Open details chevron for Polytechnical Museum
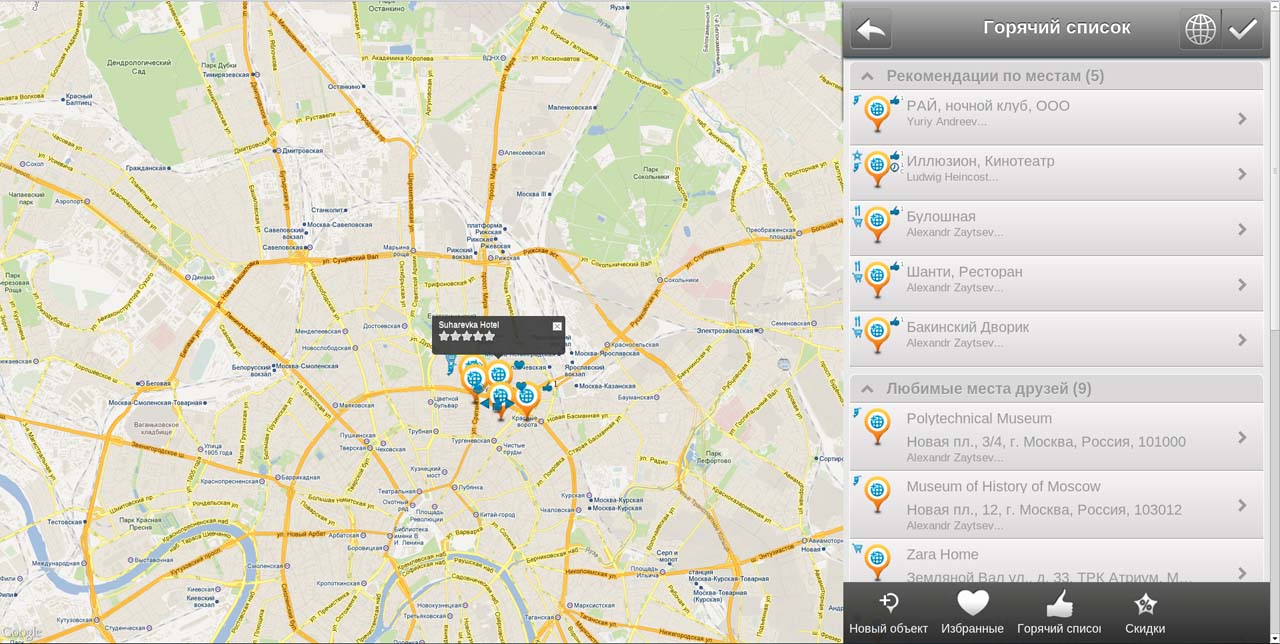This screenshot has width=1280, height=644. (x=1242, y=437)
